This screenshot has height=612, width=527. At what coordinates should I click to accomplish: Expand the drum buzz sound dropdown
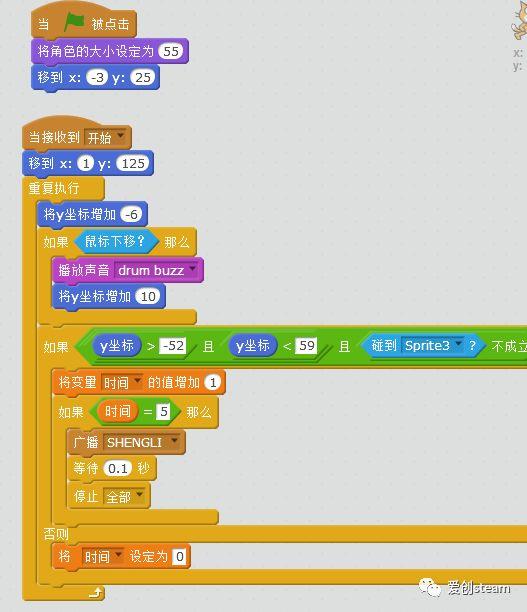click(x=192, y=269)
